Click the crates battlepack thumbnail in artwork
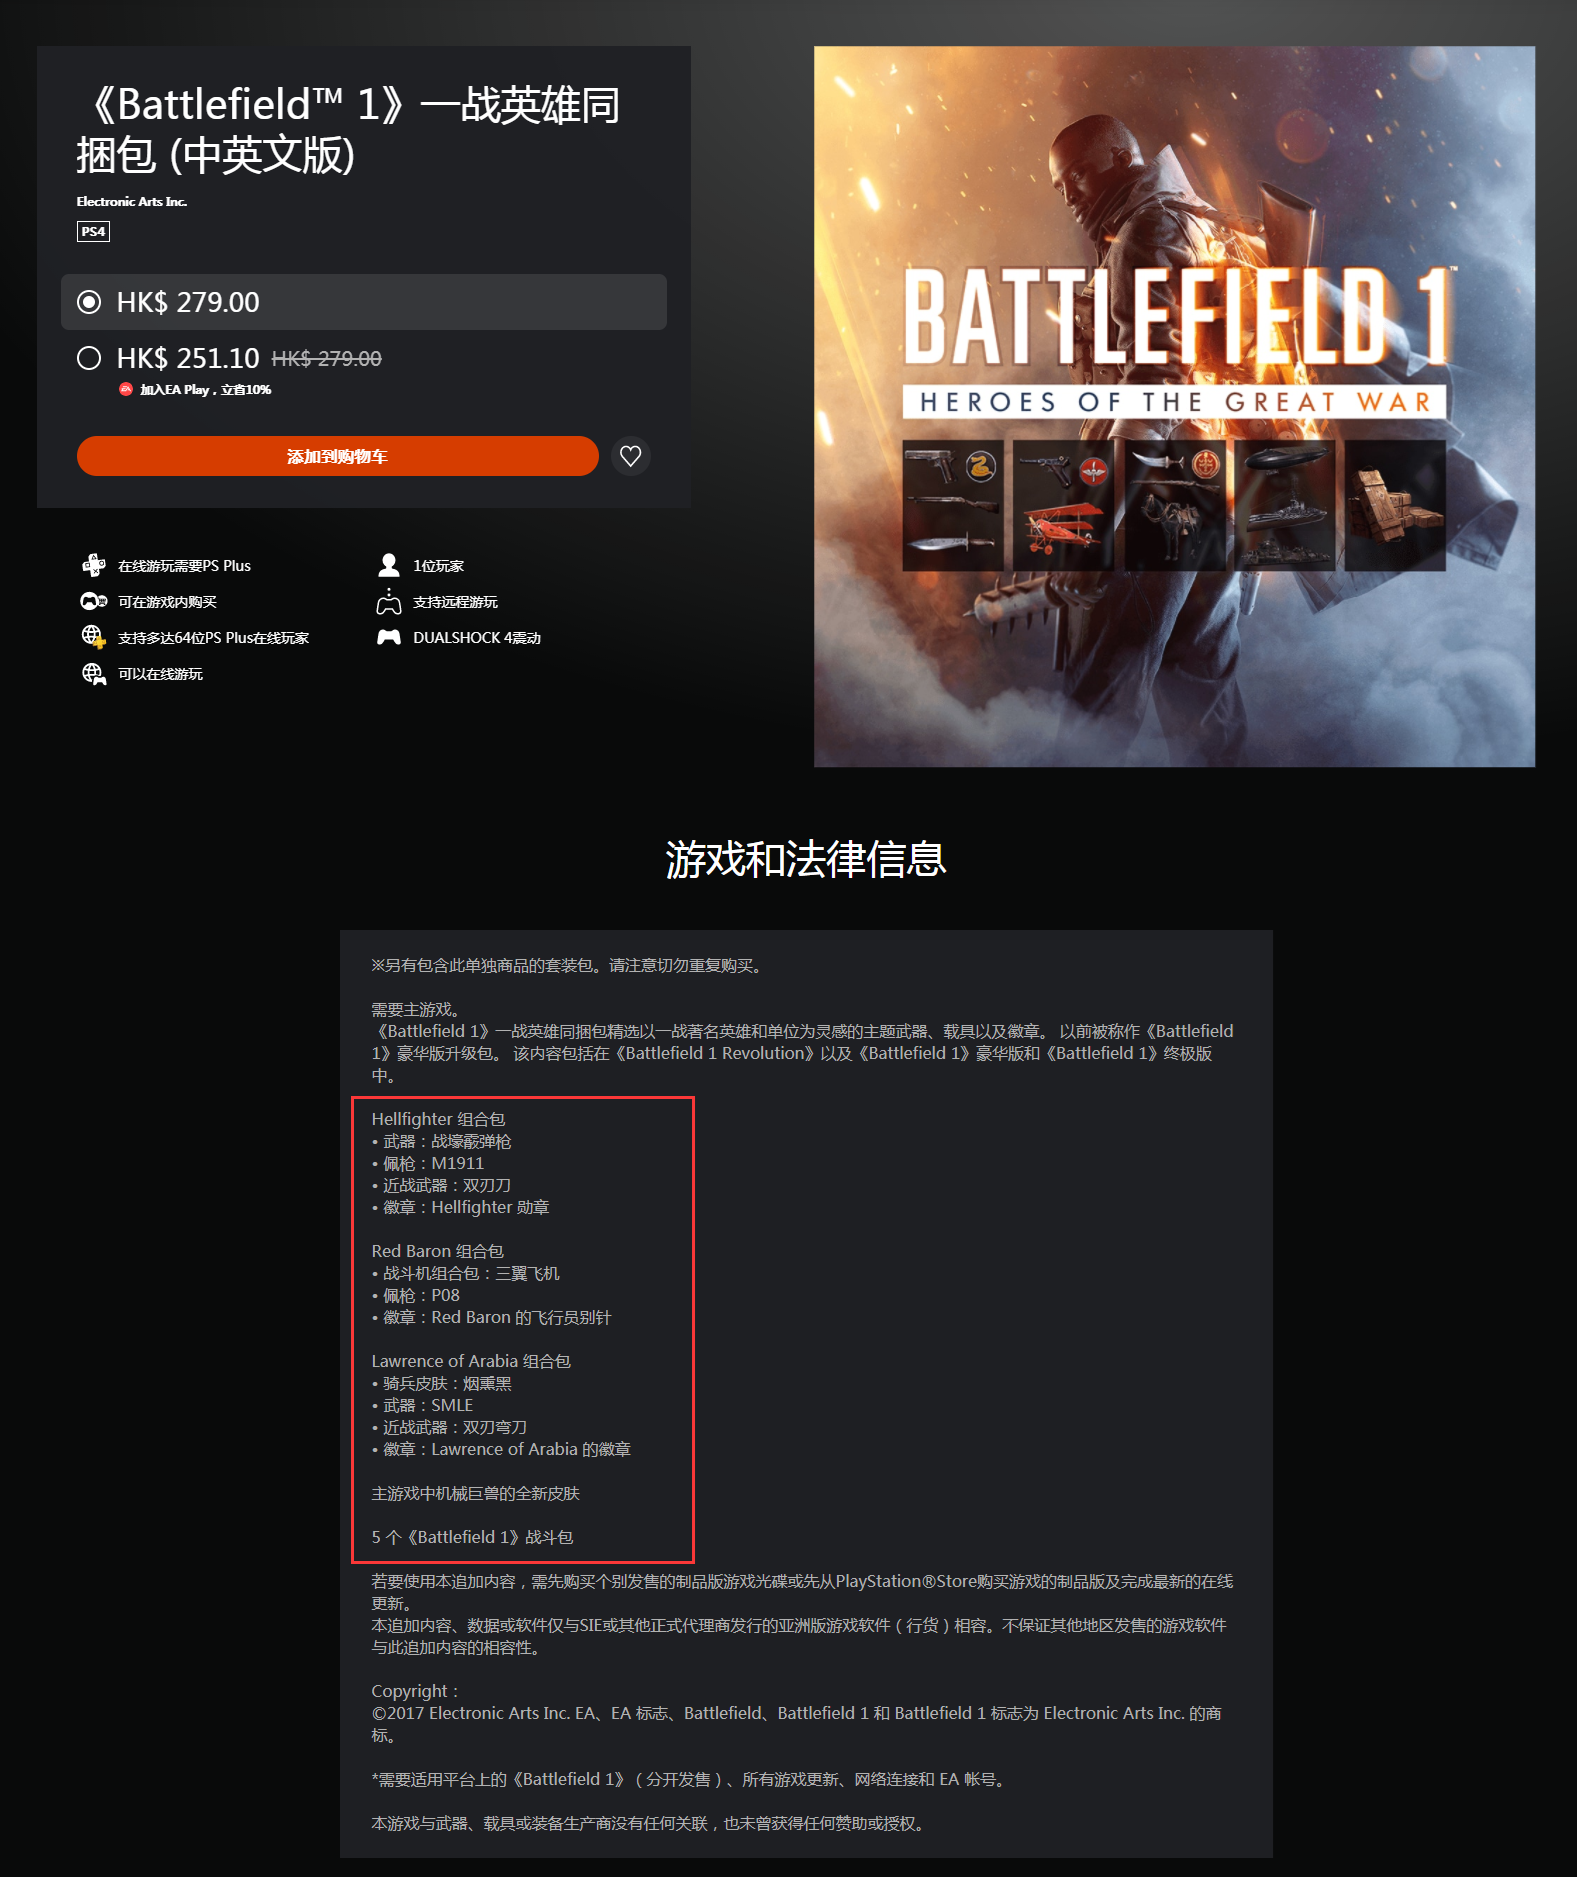The image size is (1577, 1877). click(1395, 505)
